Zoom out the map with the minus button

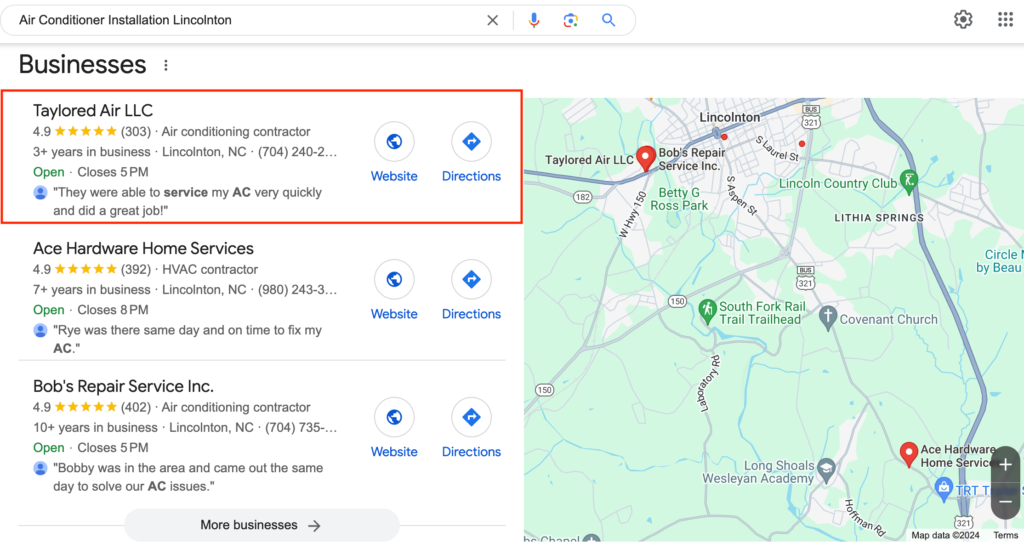(1006, 501)
